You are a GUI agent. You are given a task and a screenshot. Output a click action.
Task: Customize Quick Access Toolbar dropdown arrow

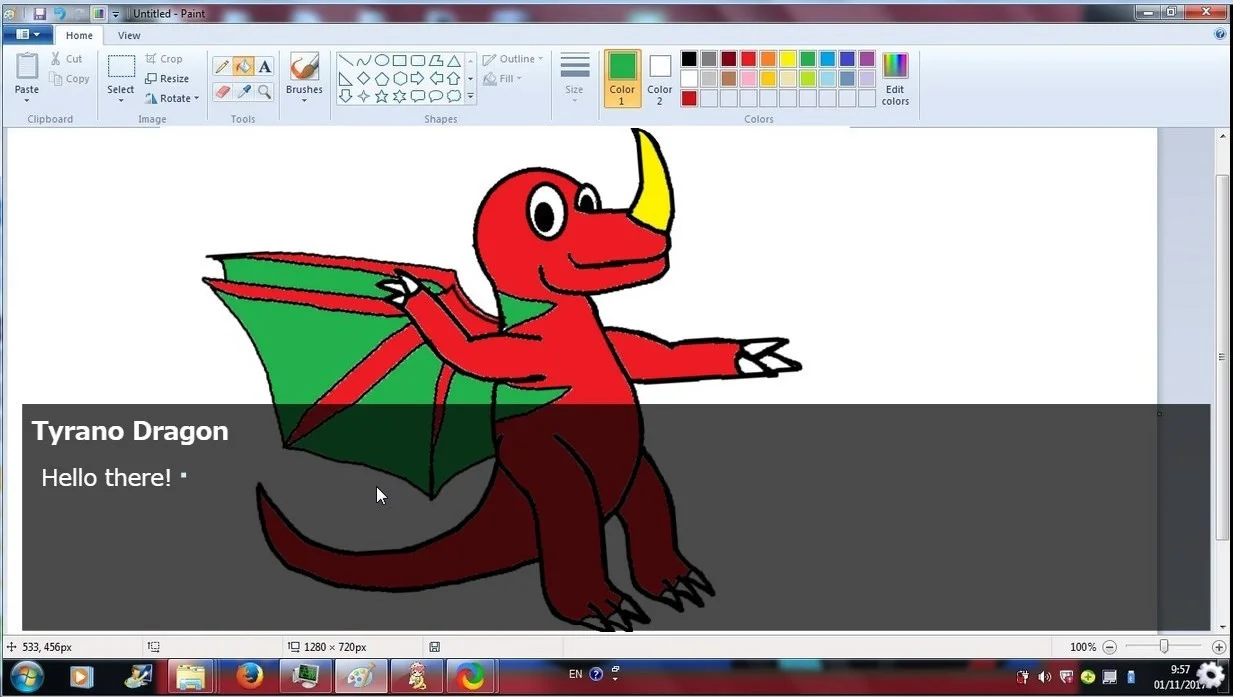[116, 14]
